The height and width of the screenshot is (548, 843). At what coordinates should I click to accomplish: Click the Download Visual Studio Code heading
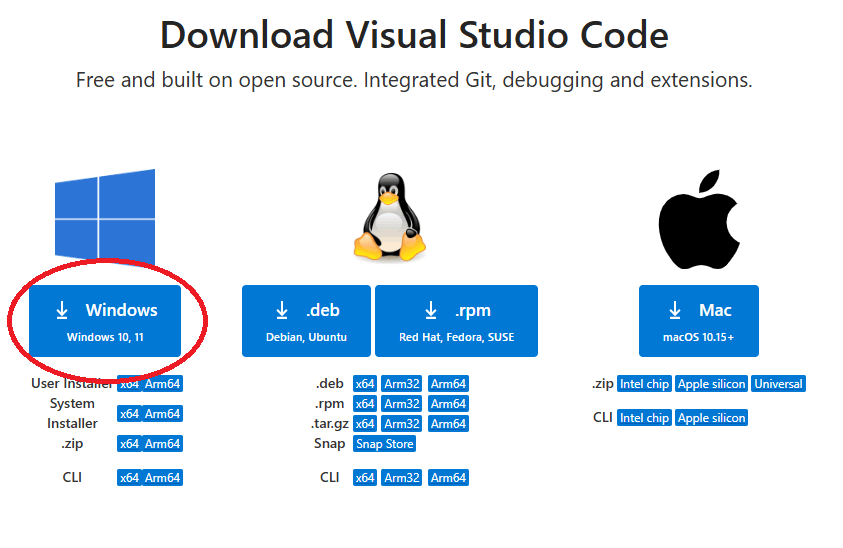click(x=414, y=35)
